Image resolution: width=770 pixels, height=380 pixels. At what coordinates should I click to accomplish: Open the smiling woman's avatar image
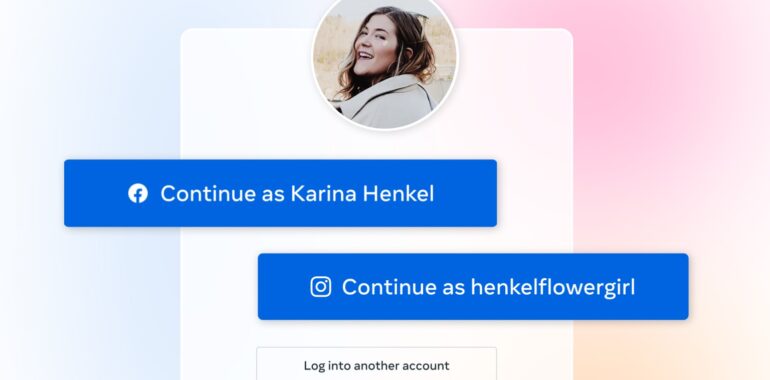pyautogui.click(x=385, y=62)
